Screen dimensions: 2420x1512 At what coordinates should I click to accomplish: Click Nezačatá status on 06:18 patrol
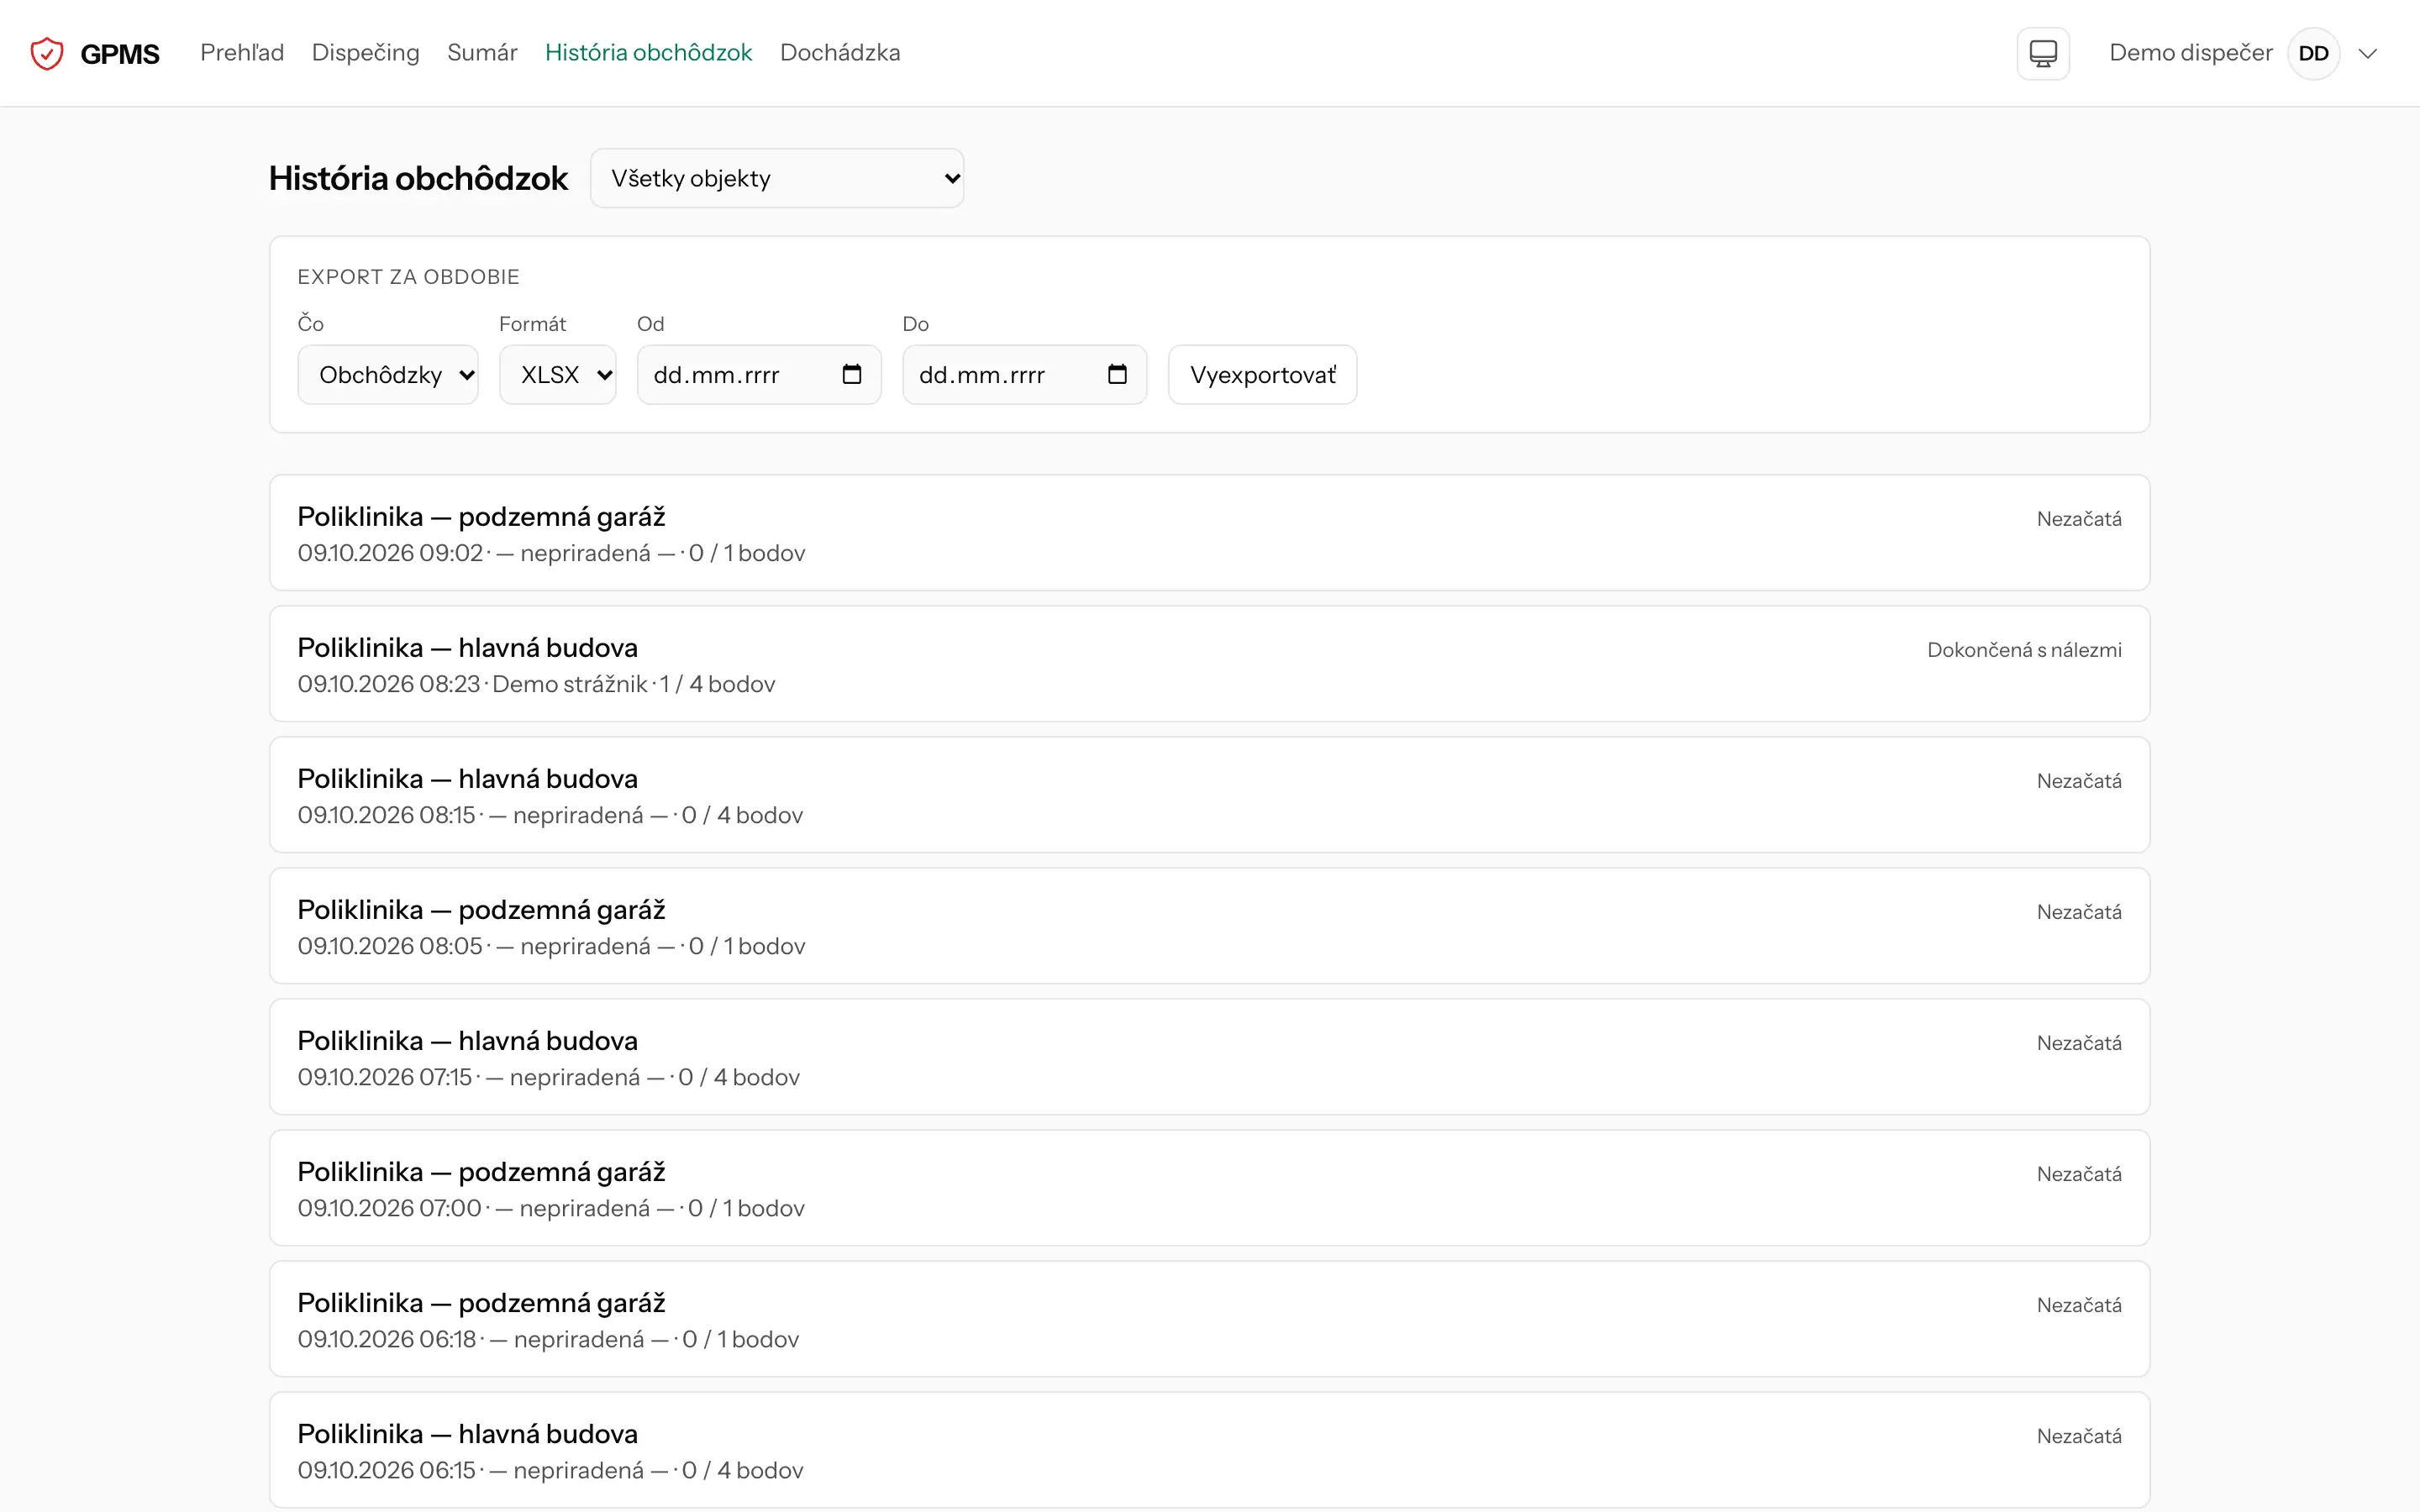(2079, 1305)
